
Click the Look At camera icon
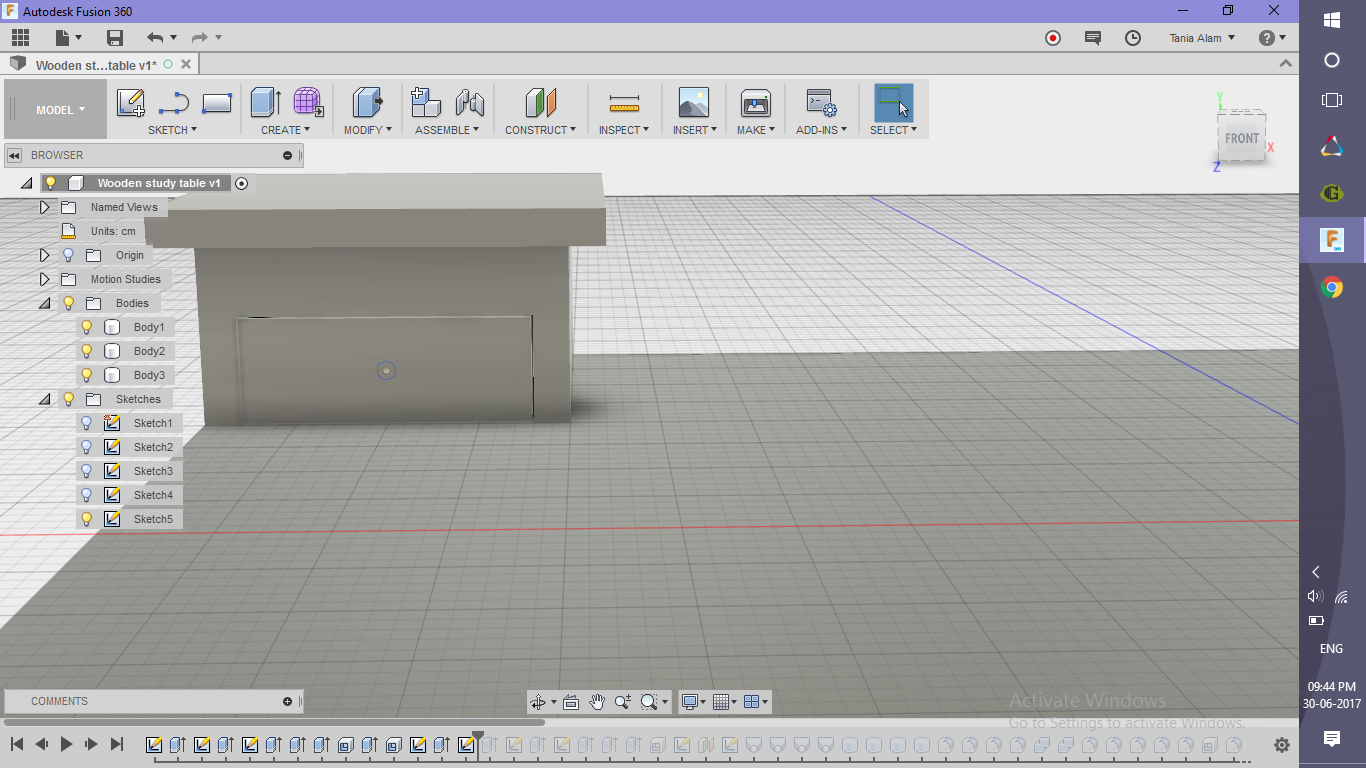coord(571,702)
